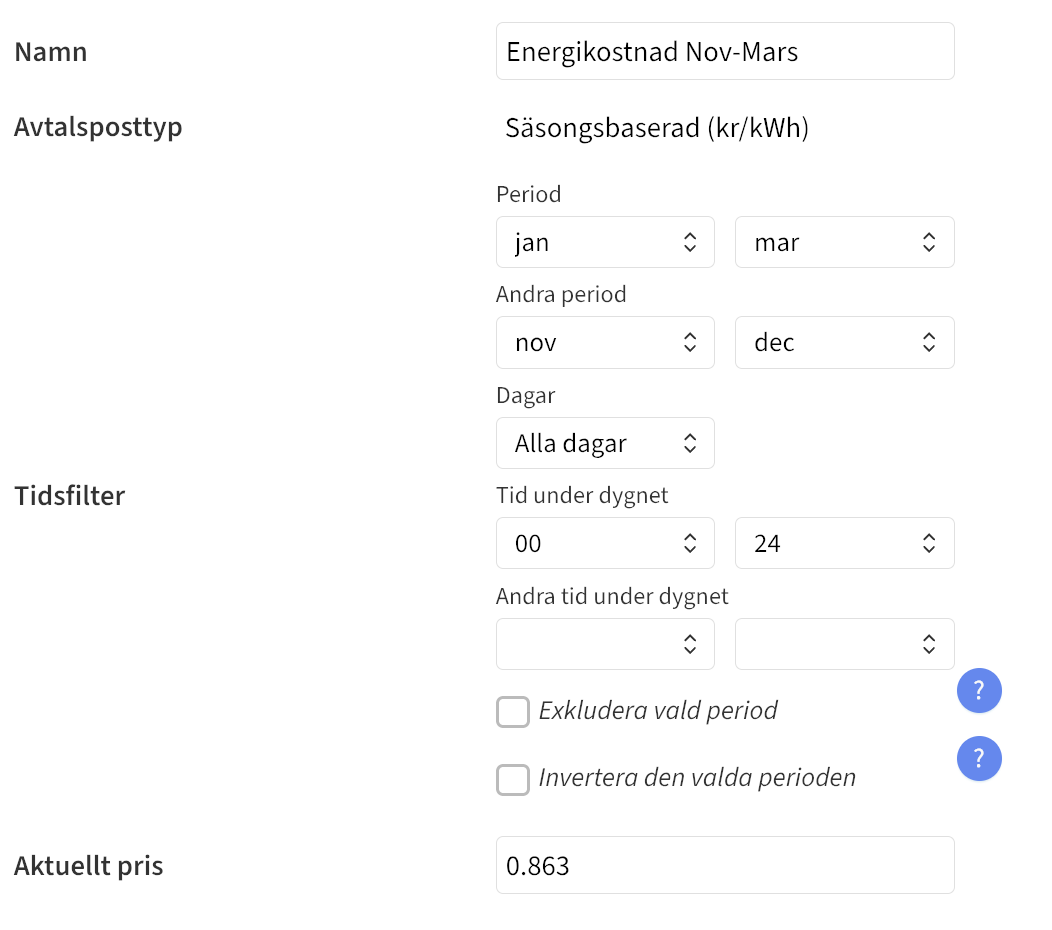Click the Invertera den valda perioden label

tap(697, 778)
